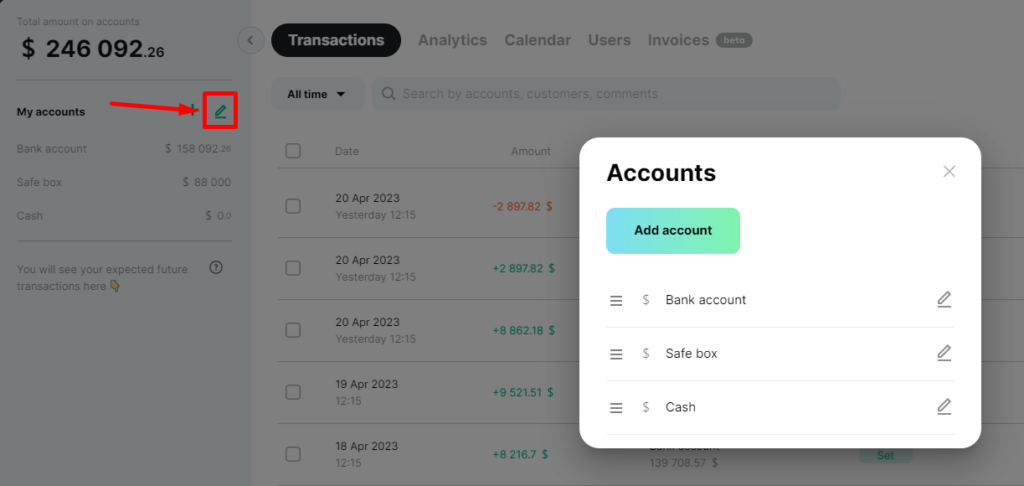Screen dimensions: 1024x486
Task: Close the Accounts dialog
Action: tap(949, 172)
